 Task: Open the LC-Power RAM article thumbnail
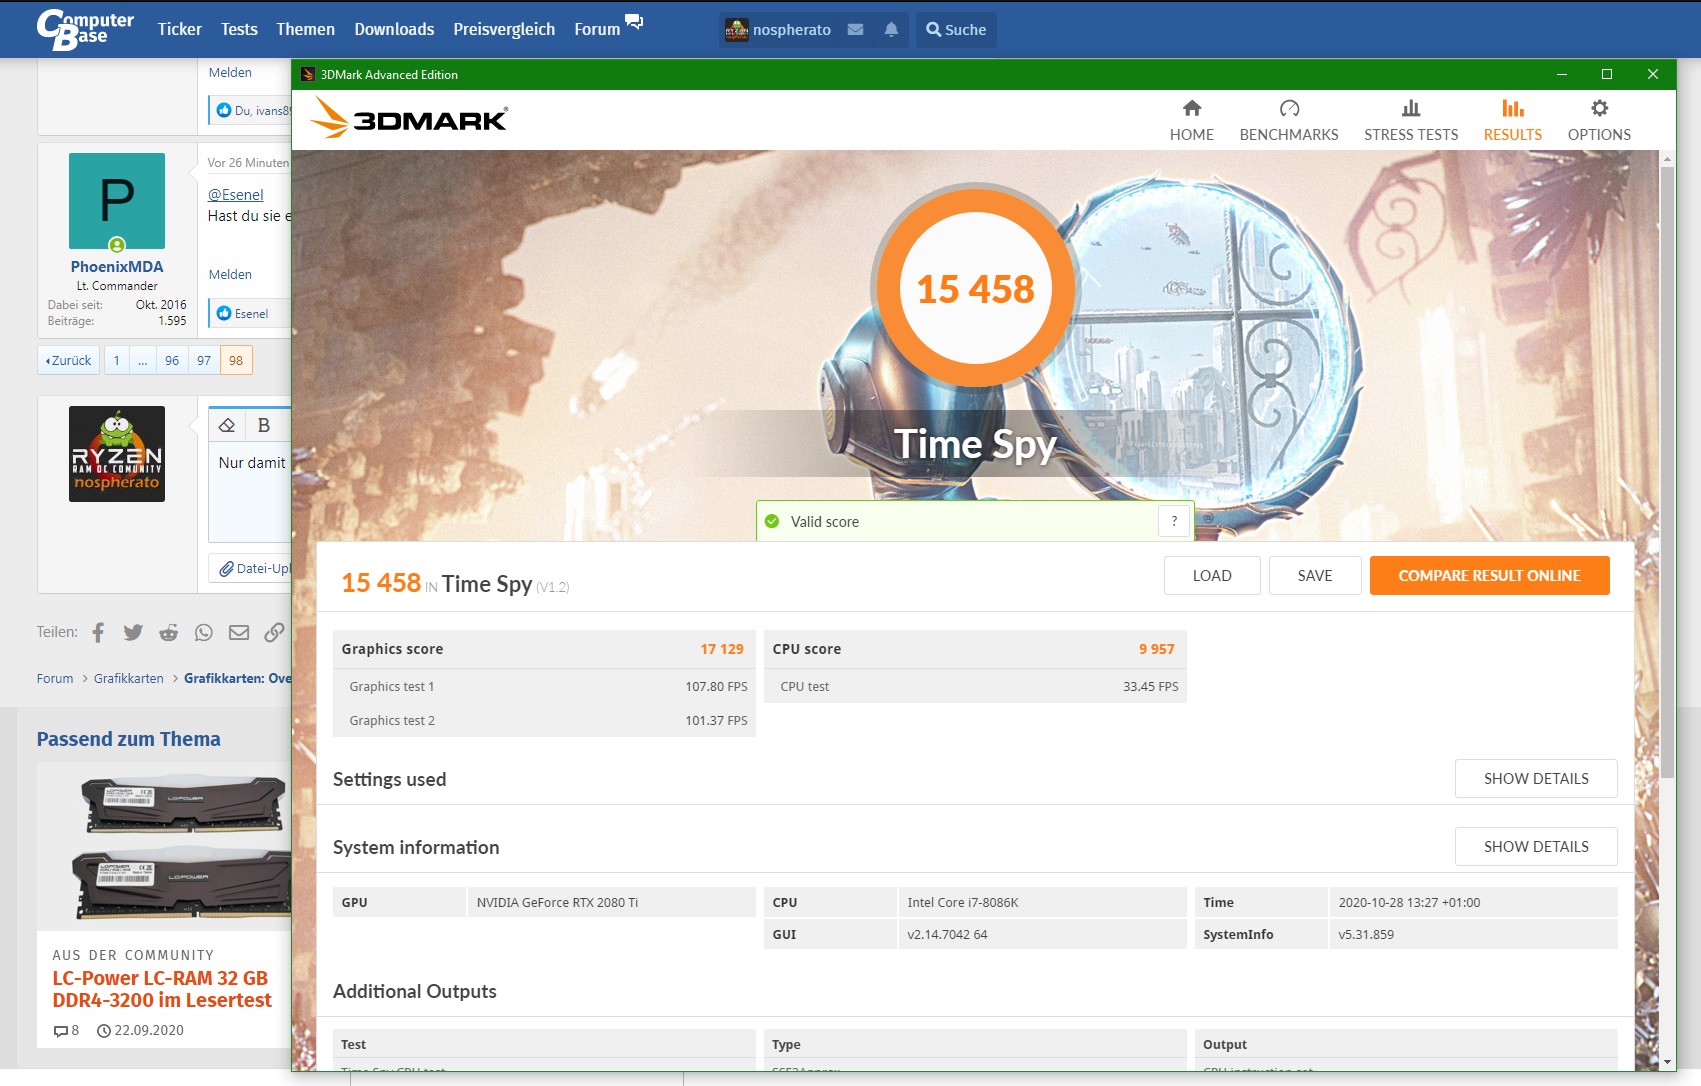[164, 846]
